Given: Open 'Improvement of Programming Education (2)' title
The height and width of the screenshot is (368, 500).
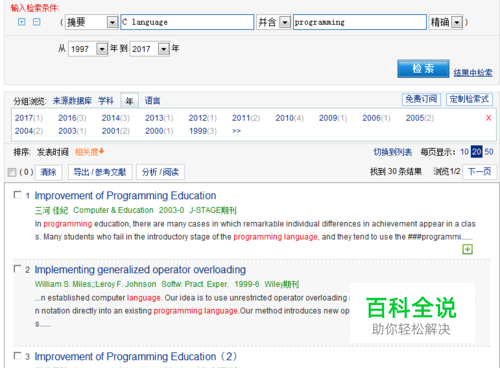Looking at the screenshot, I should 136,357.
